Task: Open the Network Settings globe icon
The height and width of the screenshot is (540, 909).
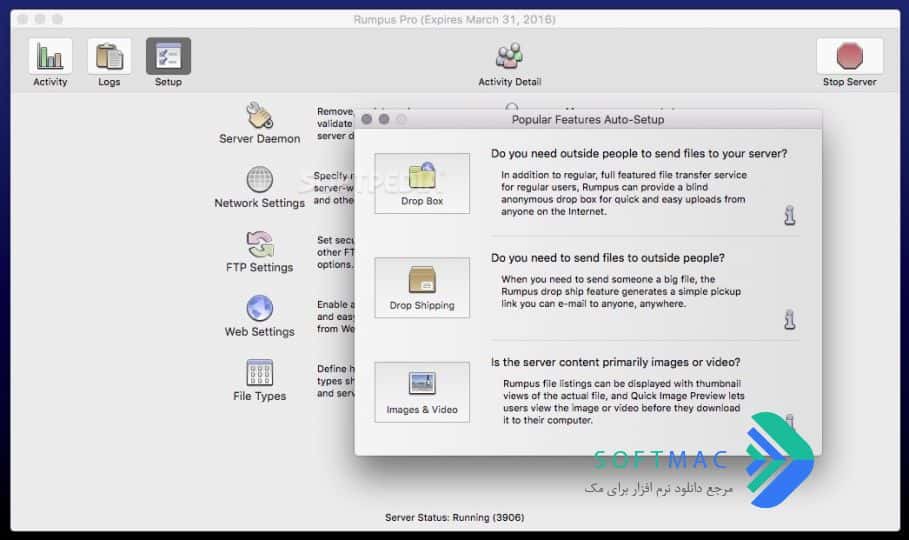Action: [x=260, y=179]
